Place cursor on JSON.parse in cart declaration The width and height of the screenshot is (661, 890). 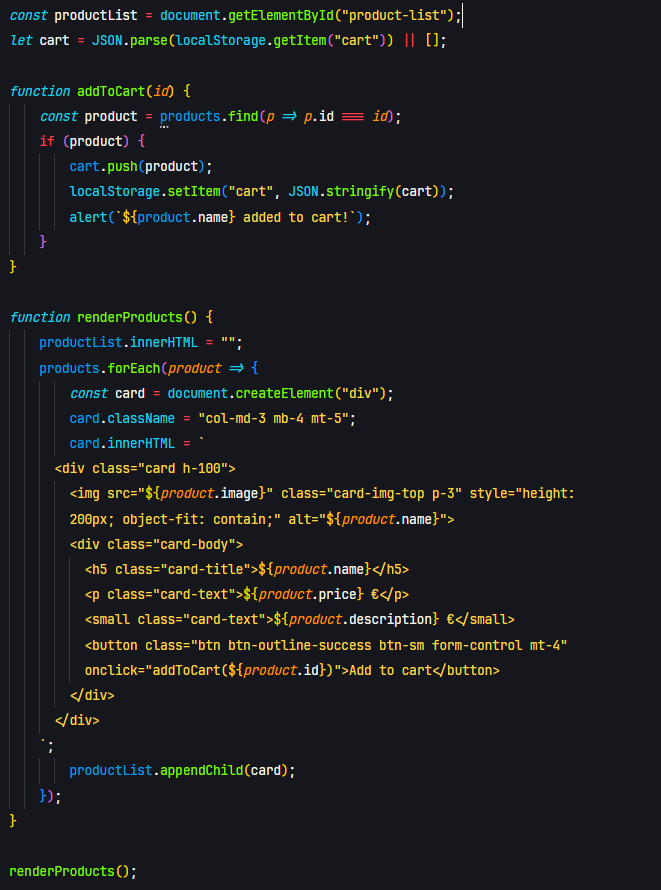point(124,41)
